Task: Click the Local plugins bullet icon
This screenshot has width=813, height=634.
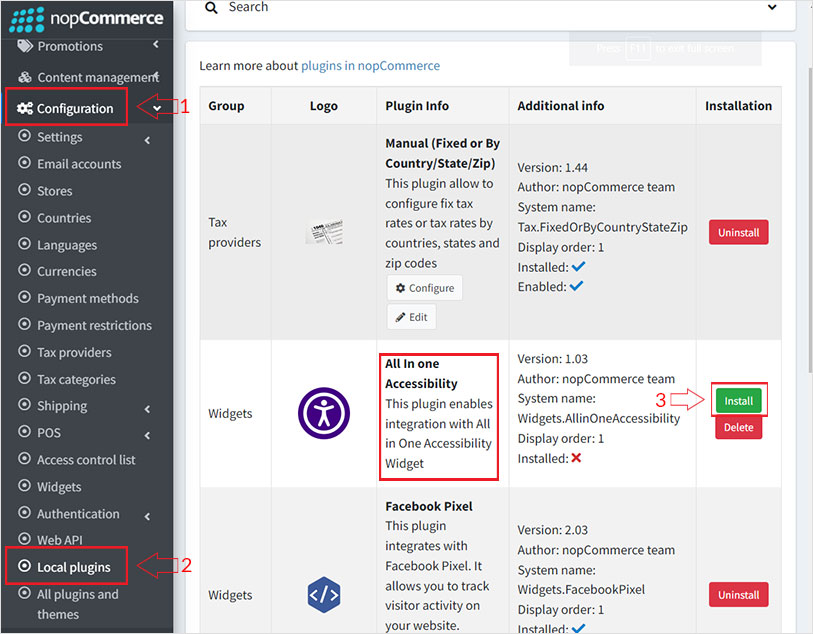Action: pos(24,566)
